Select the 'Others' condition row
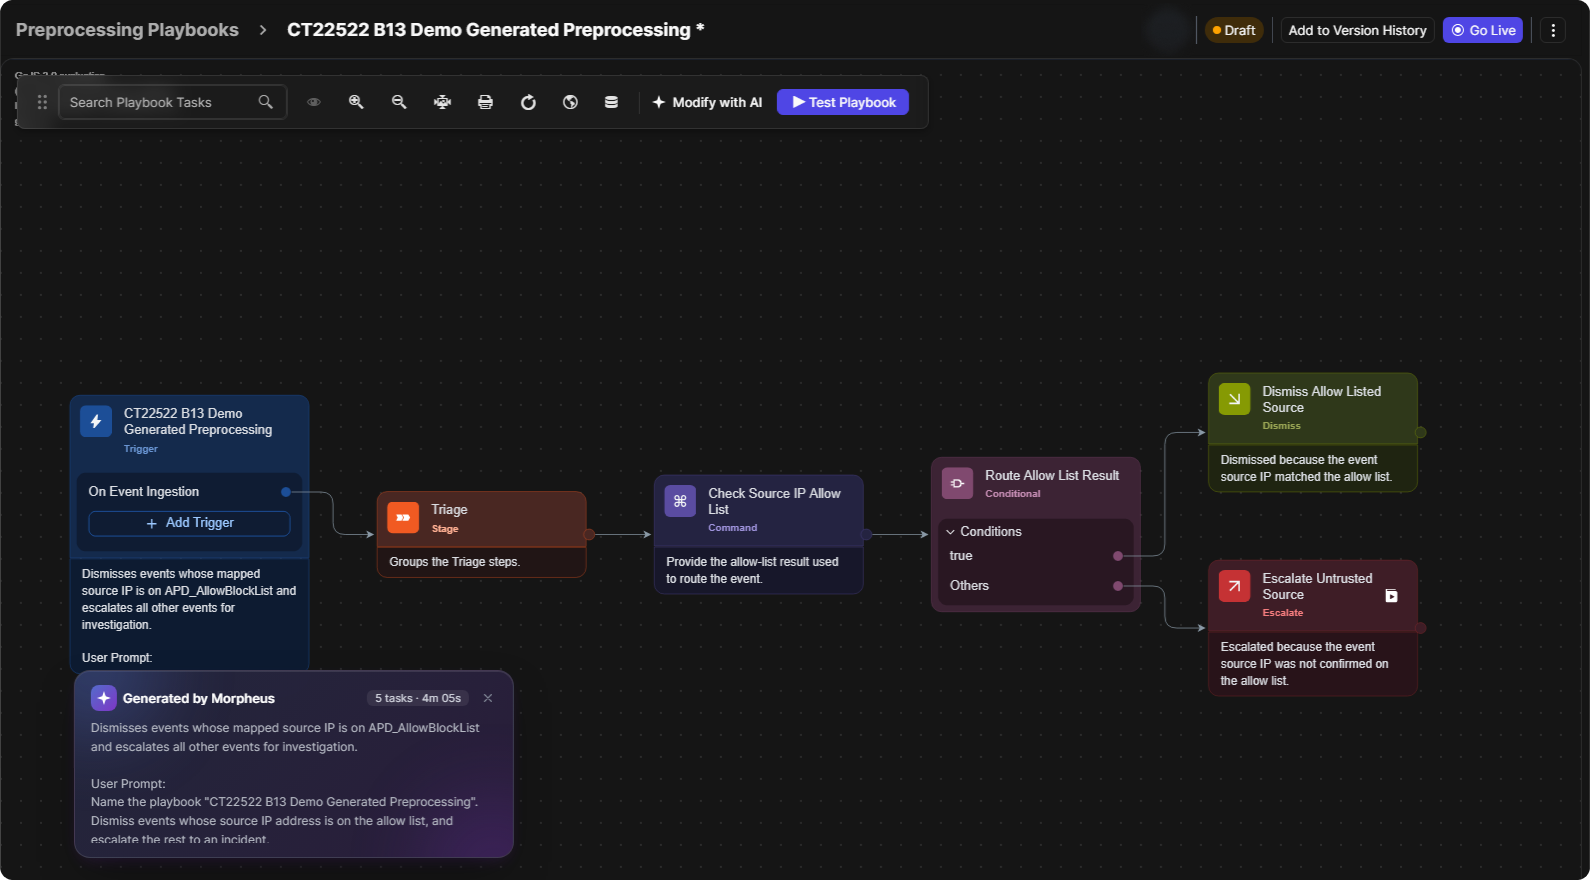The image size is (1590, 880). coord(1035,586)
